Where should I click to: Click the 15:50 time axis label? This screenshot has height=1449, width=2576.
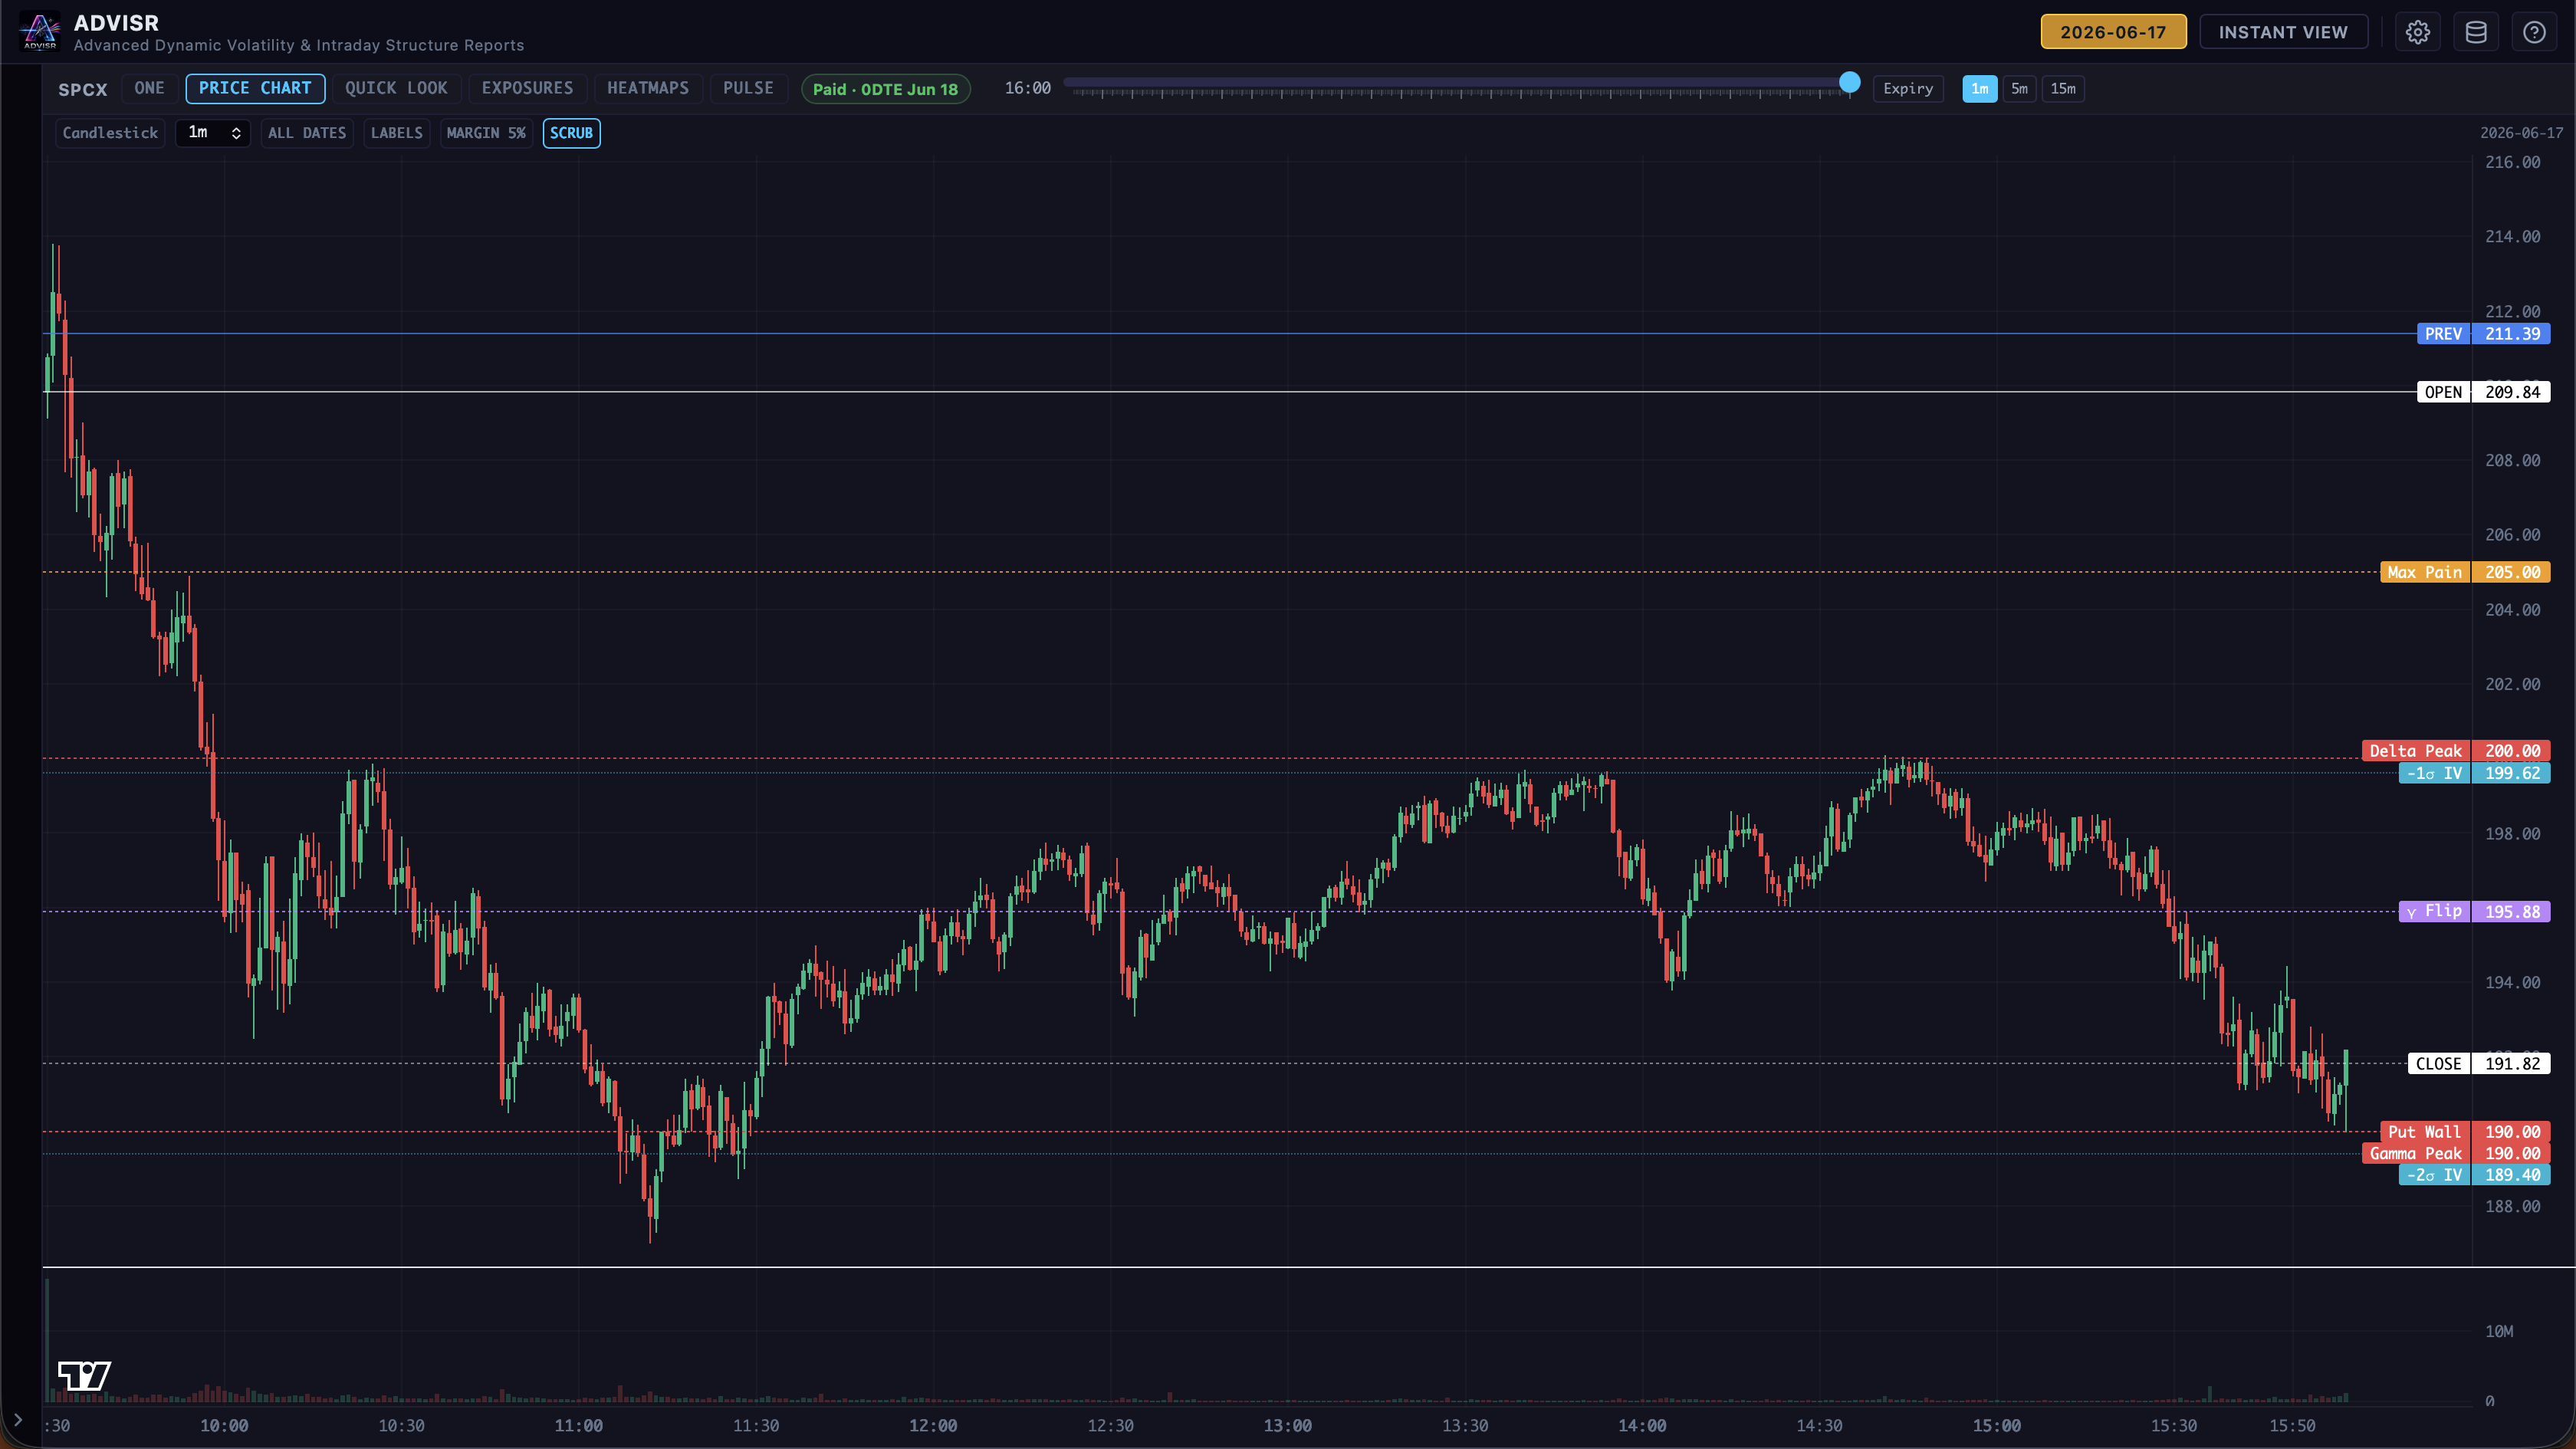coord(2292,1426)
